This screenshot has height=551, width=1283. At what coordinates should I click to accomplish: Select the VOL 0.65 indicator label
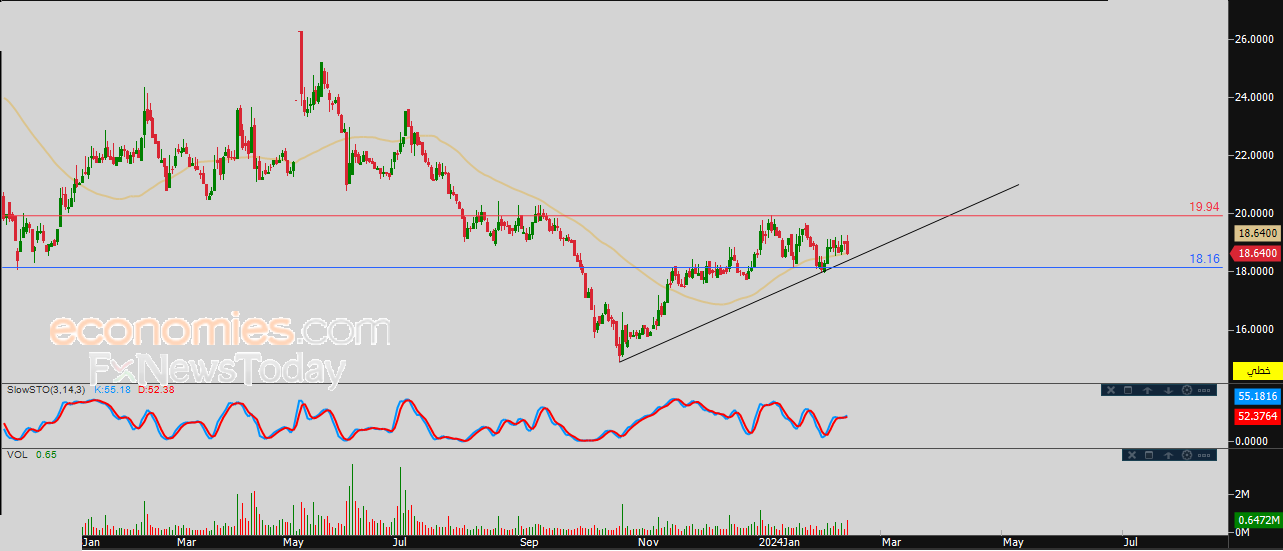coord(30,454)
